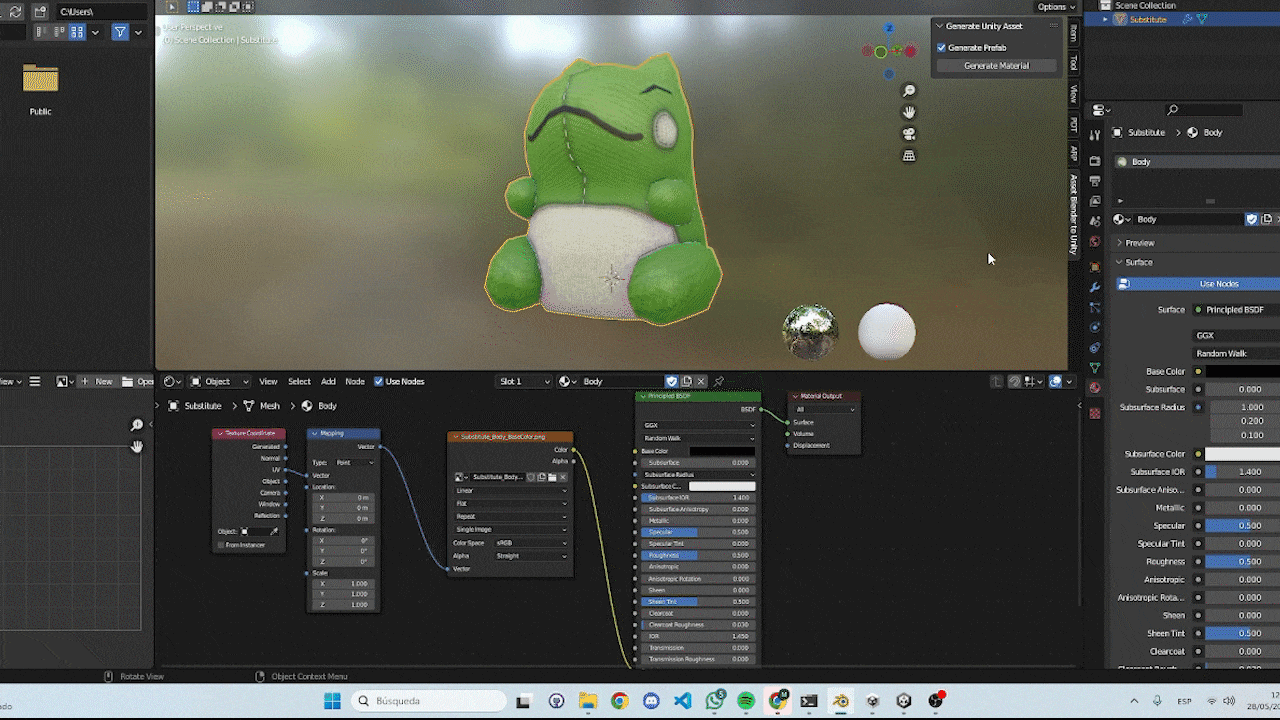Viewport: 1280px width, 720px height.
Task: Switch perspective/orthographic with the grid icon
Action: point(909,156)
